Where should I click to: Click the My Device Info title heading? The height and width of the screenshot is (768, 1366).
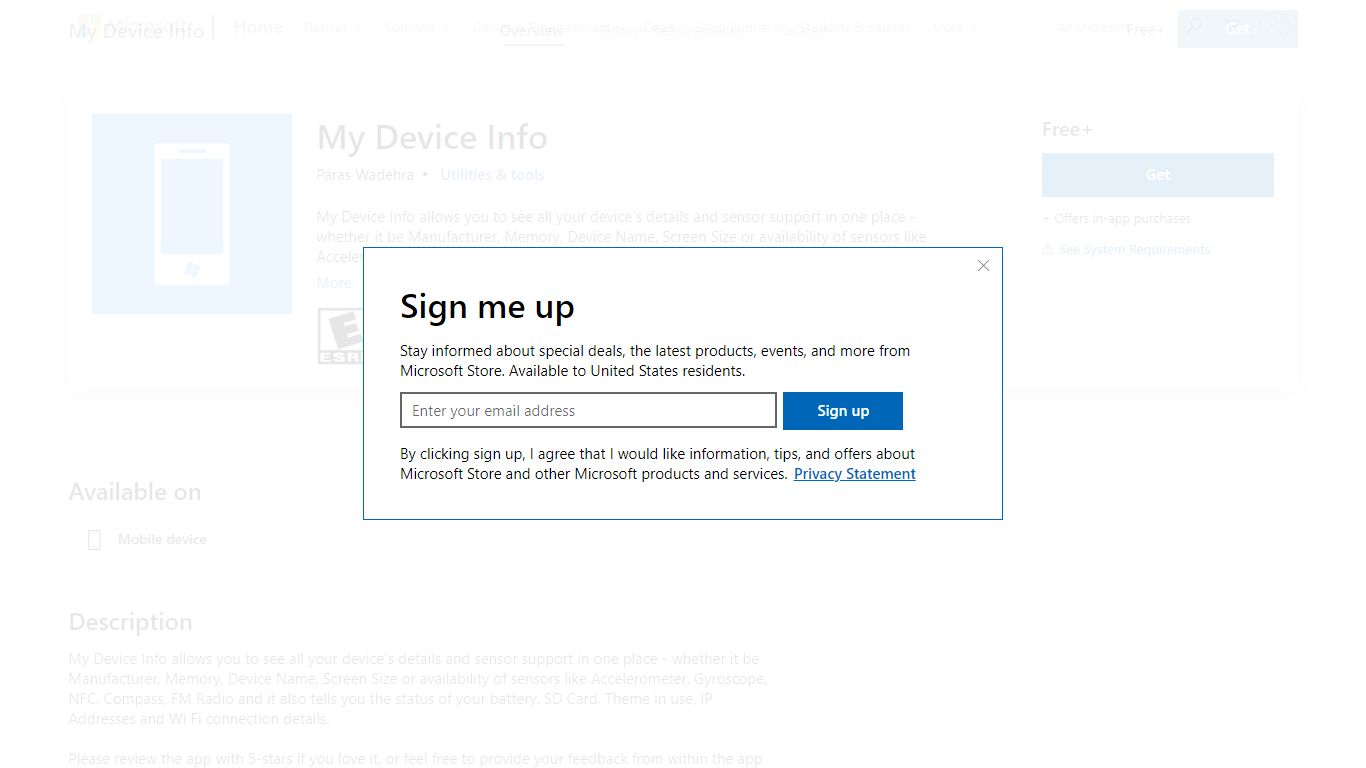point(432,138)
